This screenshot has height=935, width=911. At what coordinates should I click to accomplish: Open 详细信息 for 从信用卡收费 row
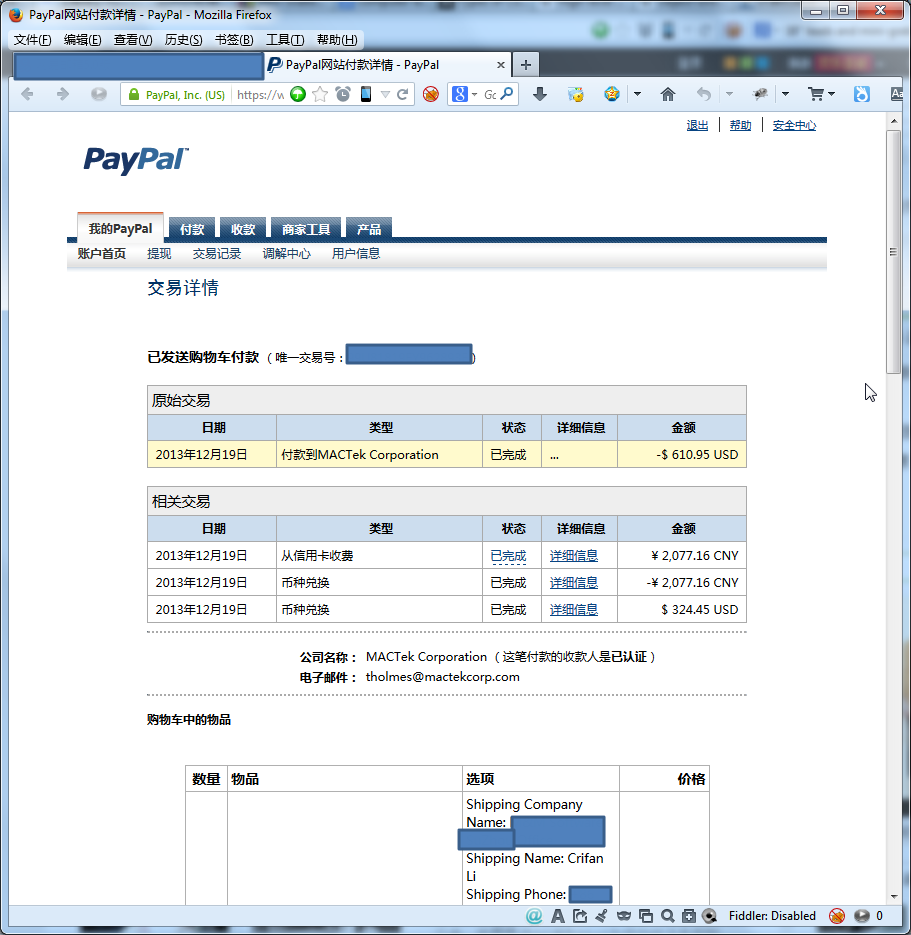coord(574,556)
